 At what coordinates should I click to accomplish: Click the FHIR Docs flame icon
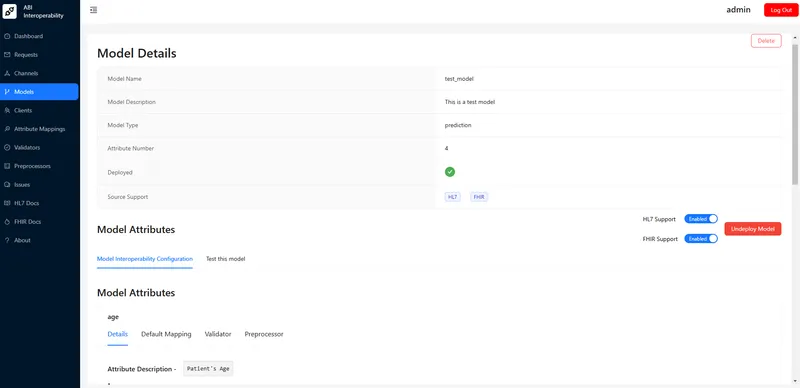coord(7,222)
